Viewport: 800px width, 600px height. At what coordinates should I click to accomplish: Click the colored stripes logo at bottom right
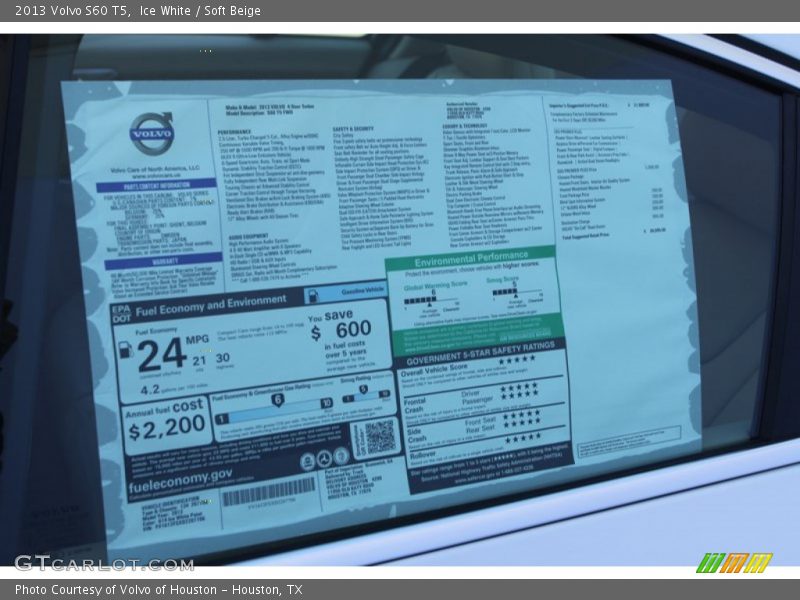pos(734,563)
